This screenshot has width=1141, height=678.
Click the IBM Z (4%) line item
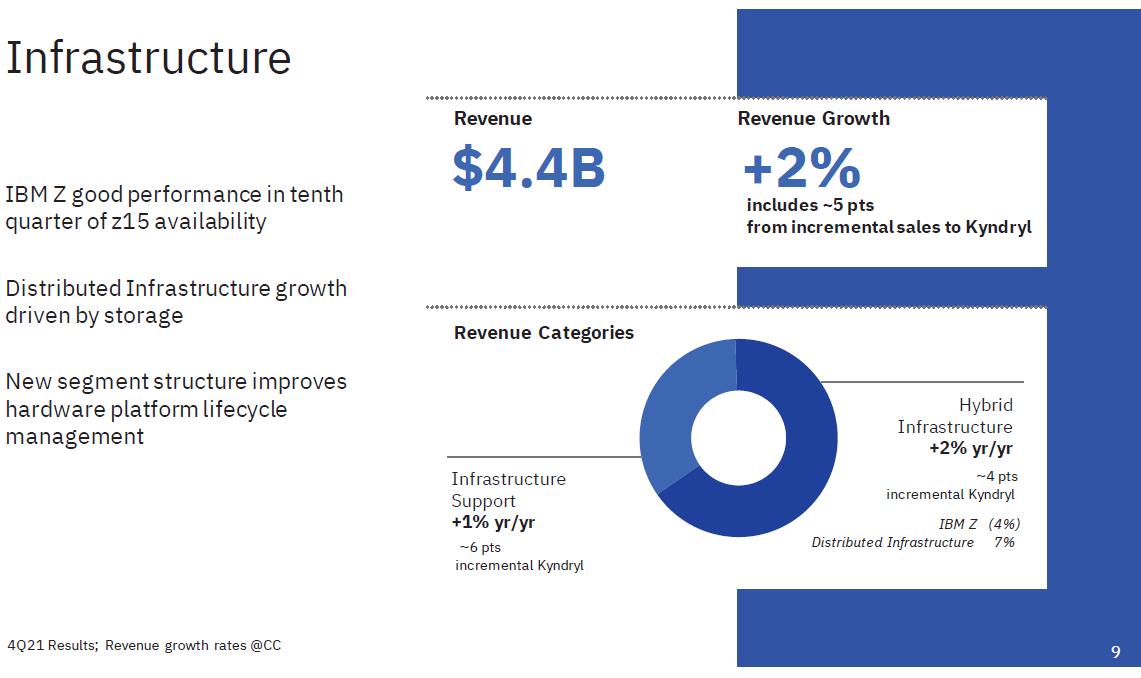[979, 524]
